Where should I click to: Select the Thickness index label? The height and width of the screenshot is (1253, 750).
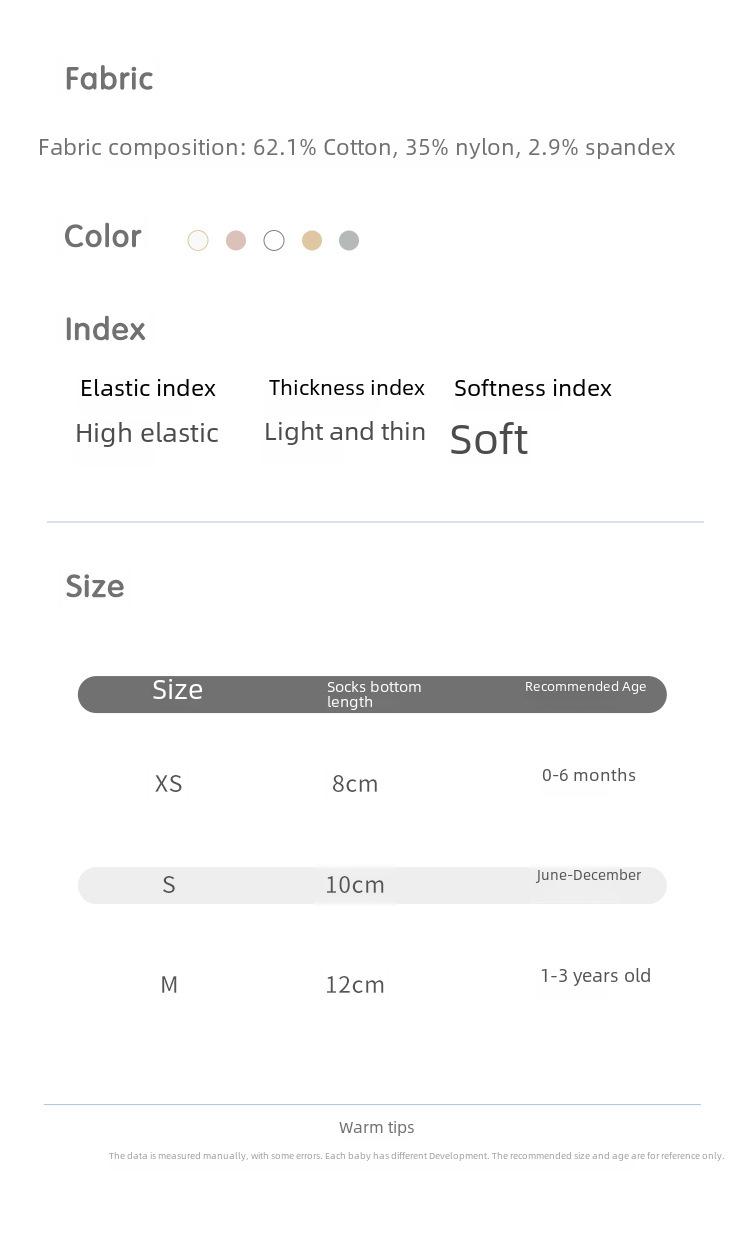(347, 387)
